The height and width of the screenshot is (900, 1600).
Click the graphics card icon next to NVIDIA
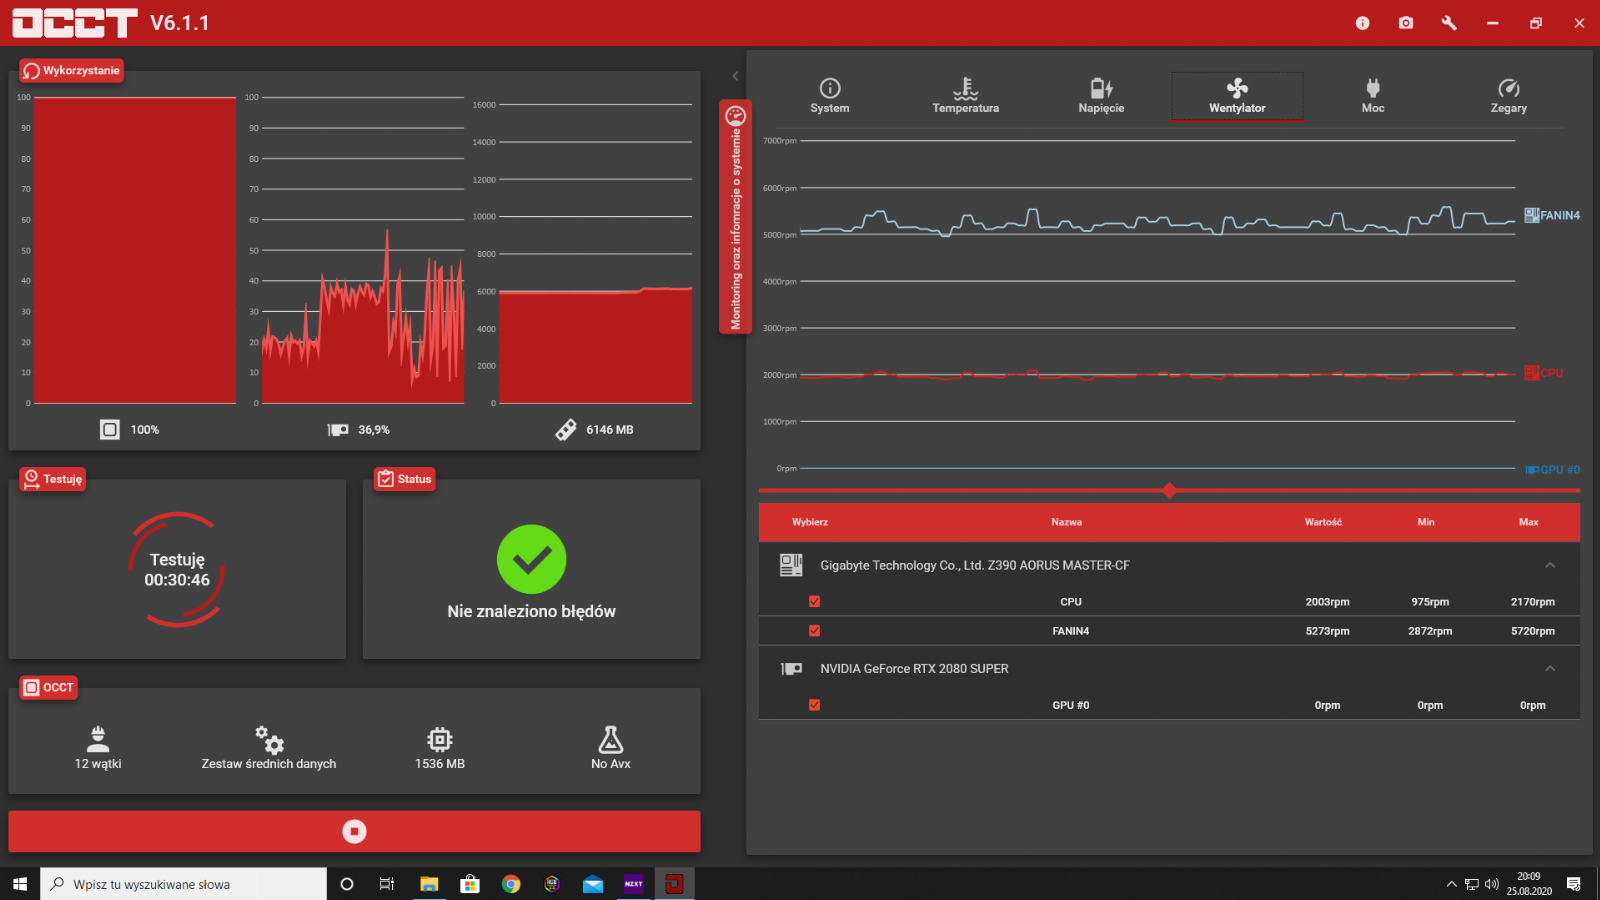[791, 668]
